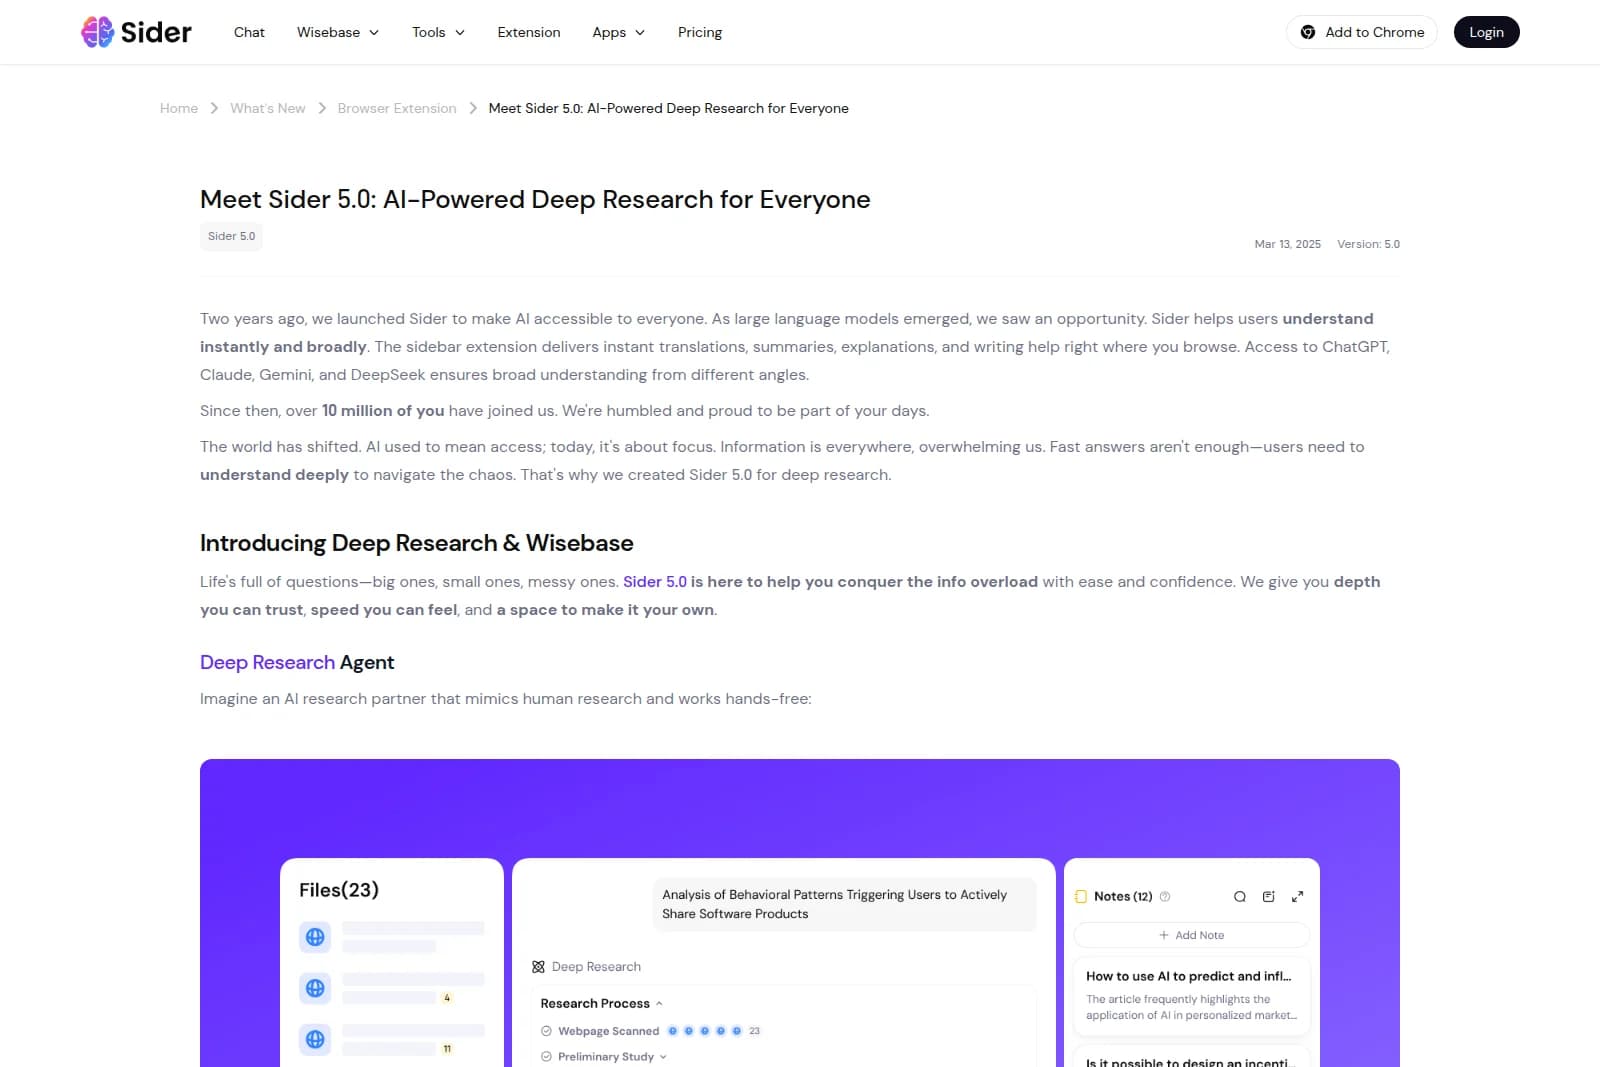Viewport: 1600px width, 1067px height.
Task: Expand the Preliminary Study item
Action: [662, 1056]
